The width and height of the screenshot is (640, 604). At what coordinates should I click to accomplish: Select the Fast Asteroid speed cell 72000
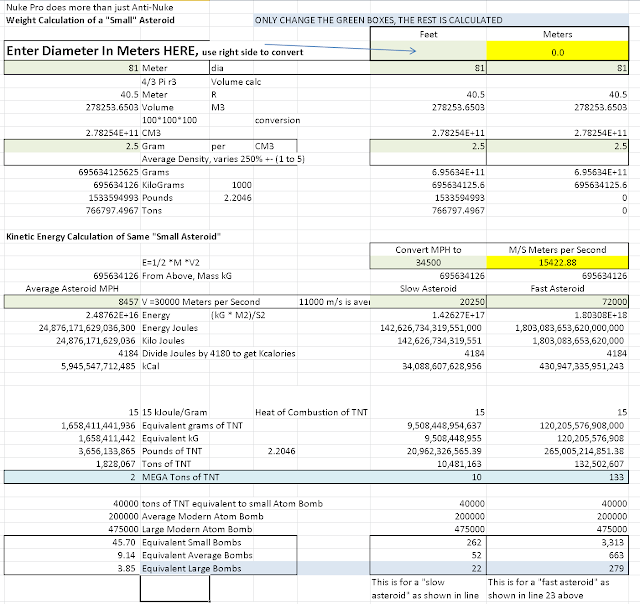click(557, 302)
